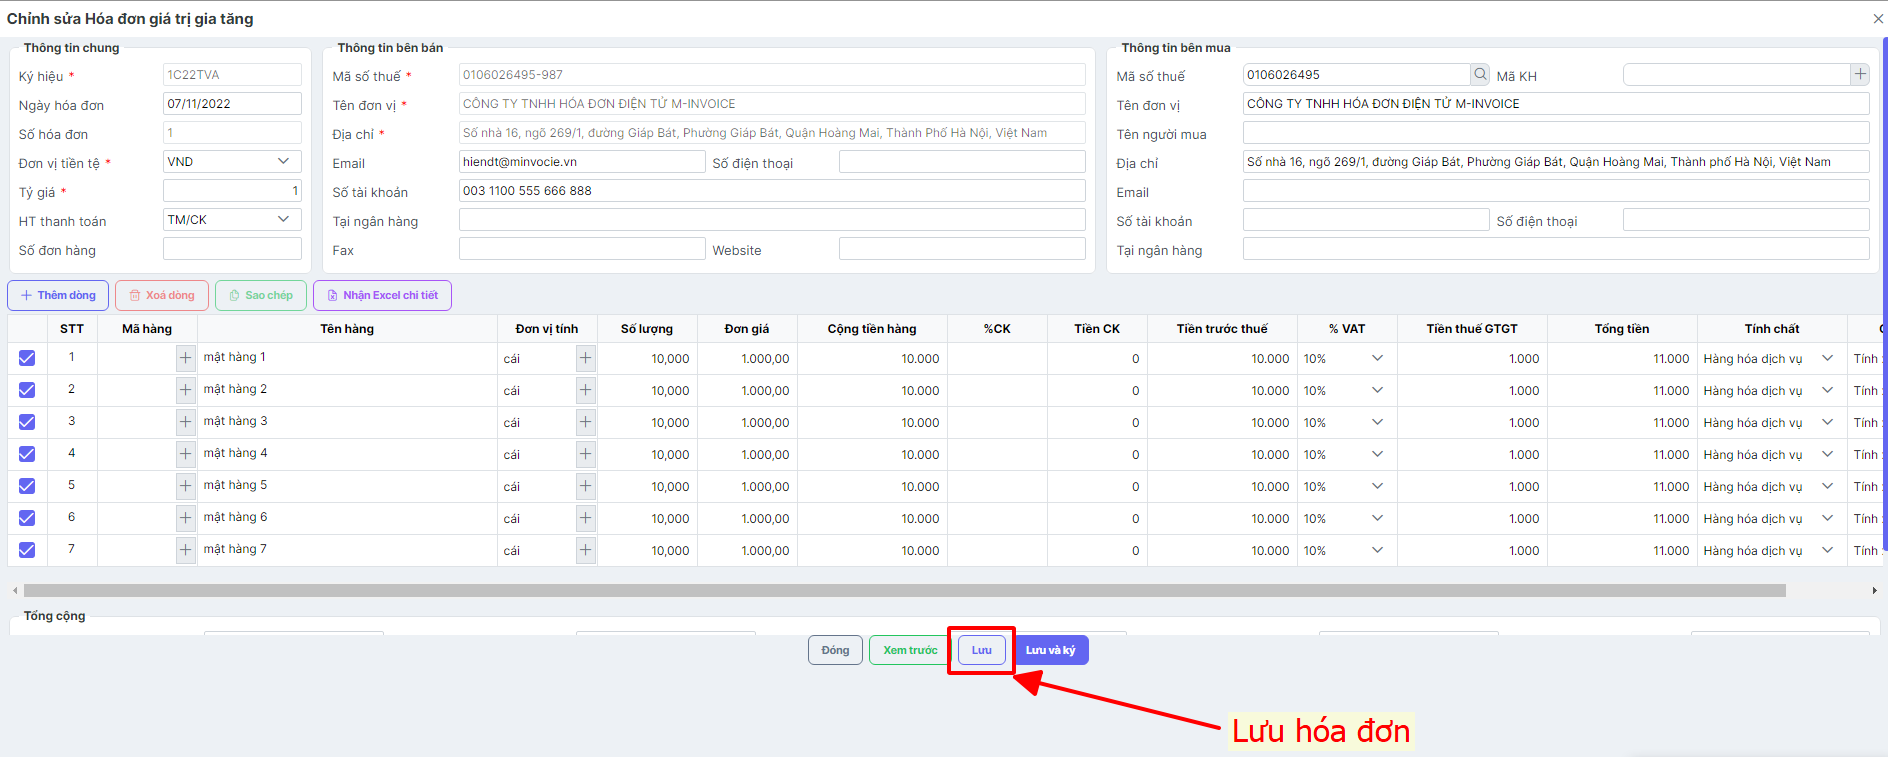This screenshot has height=757, width=1888.
Task: Click the right arrow of horizontal scrollbar
Action: click(x=1874, y=591)
